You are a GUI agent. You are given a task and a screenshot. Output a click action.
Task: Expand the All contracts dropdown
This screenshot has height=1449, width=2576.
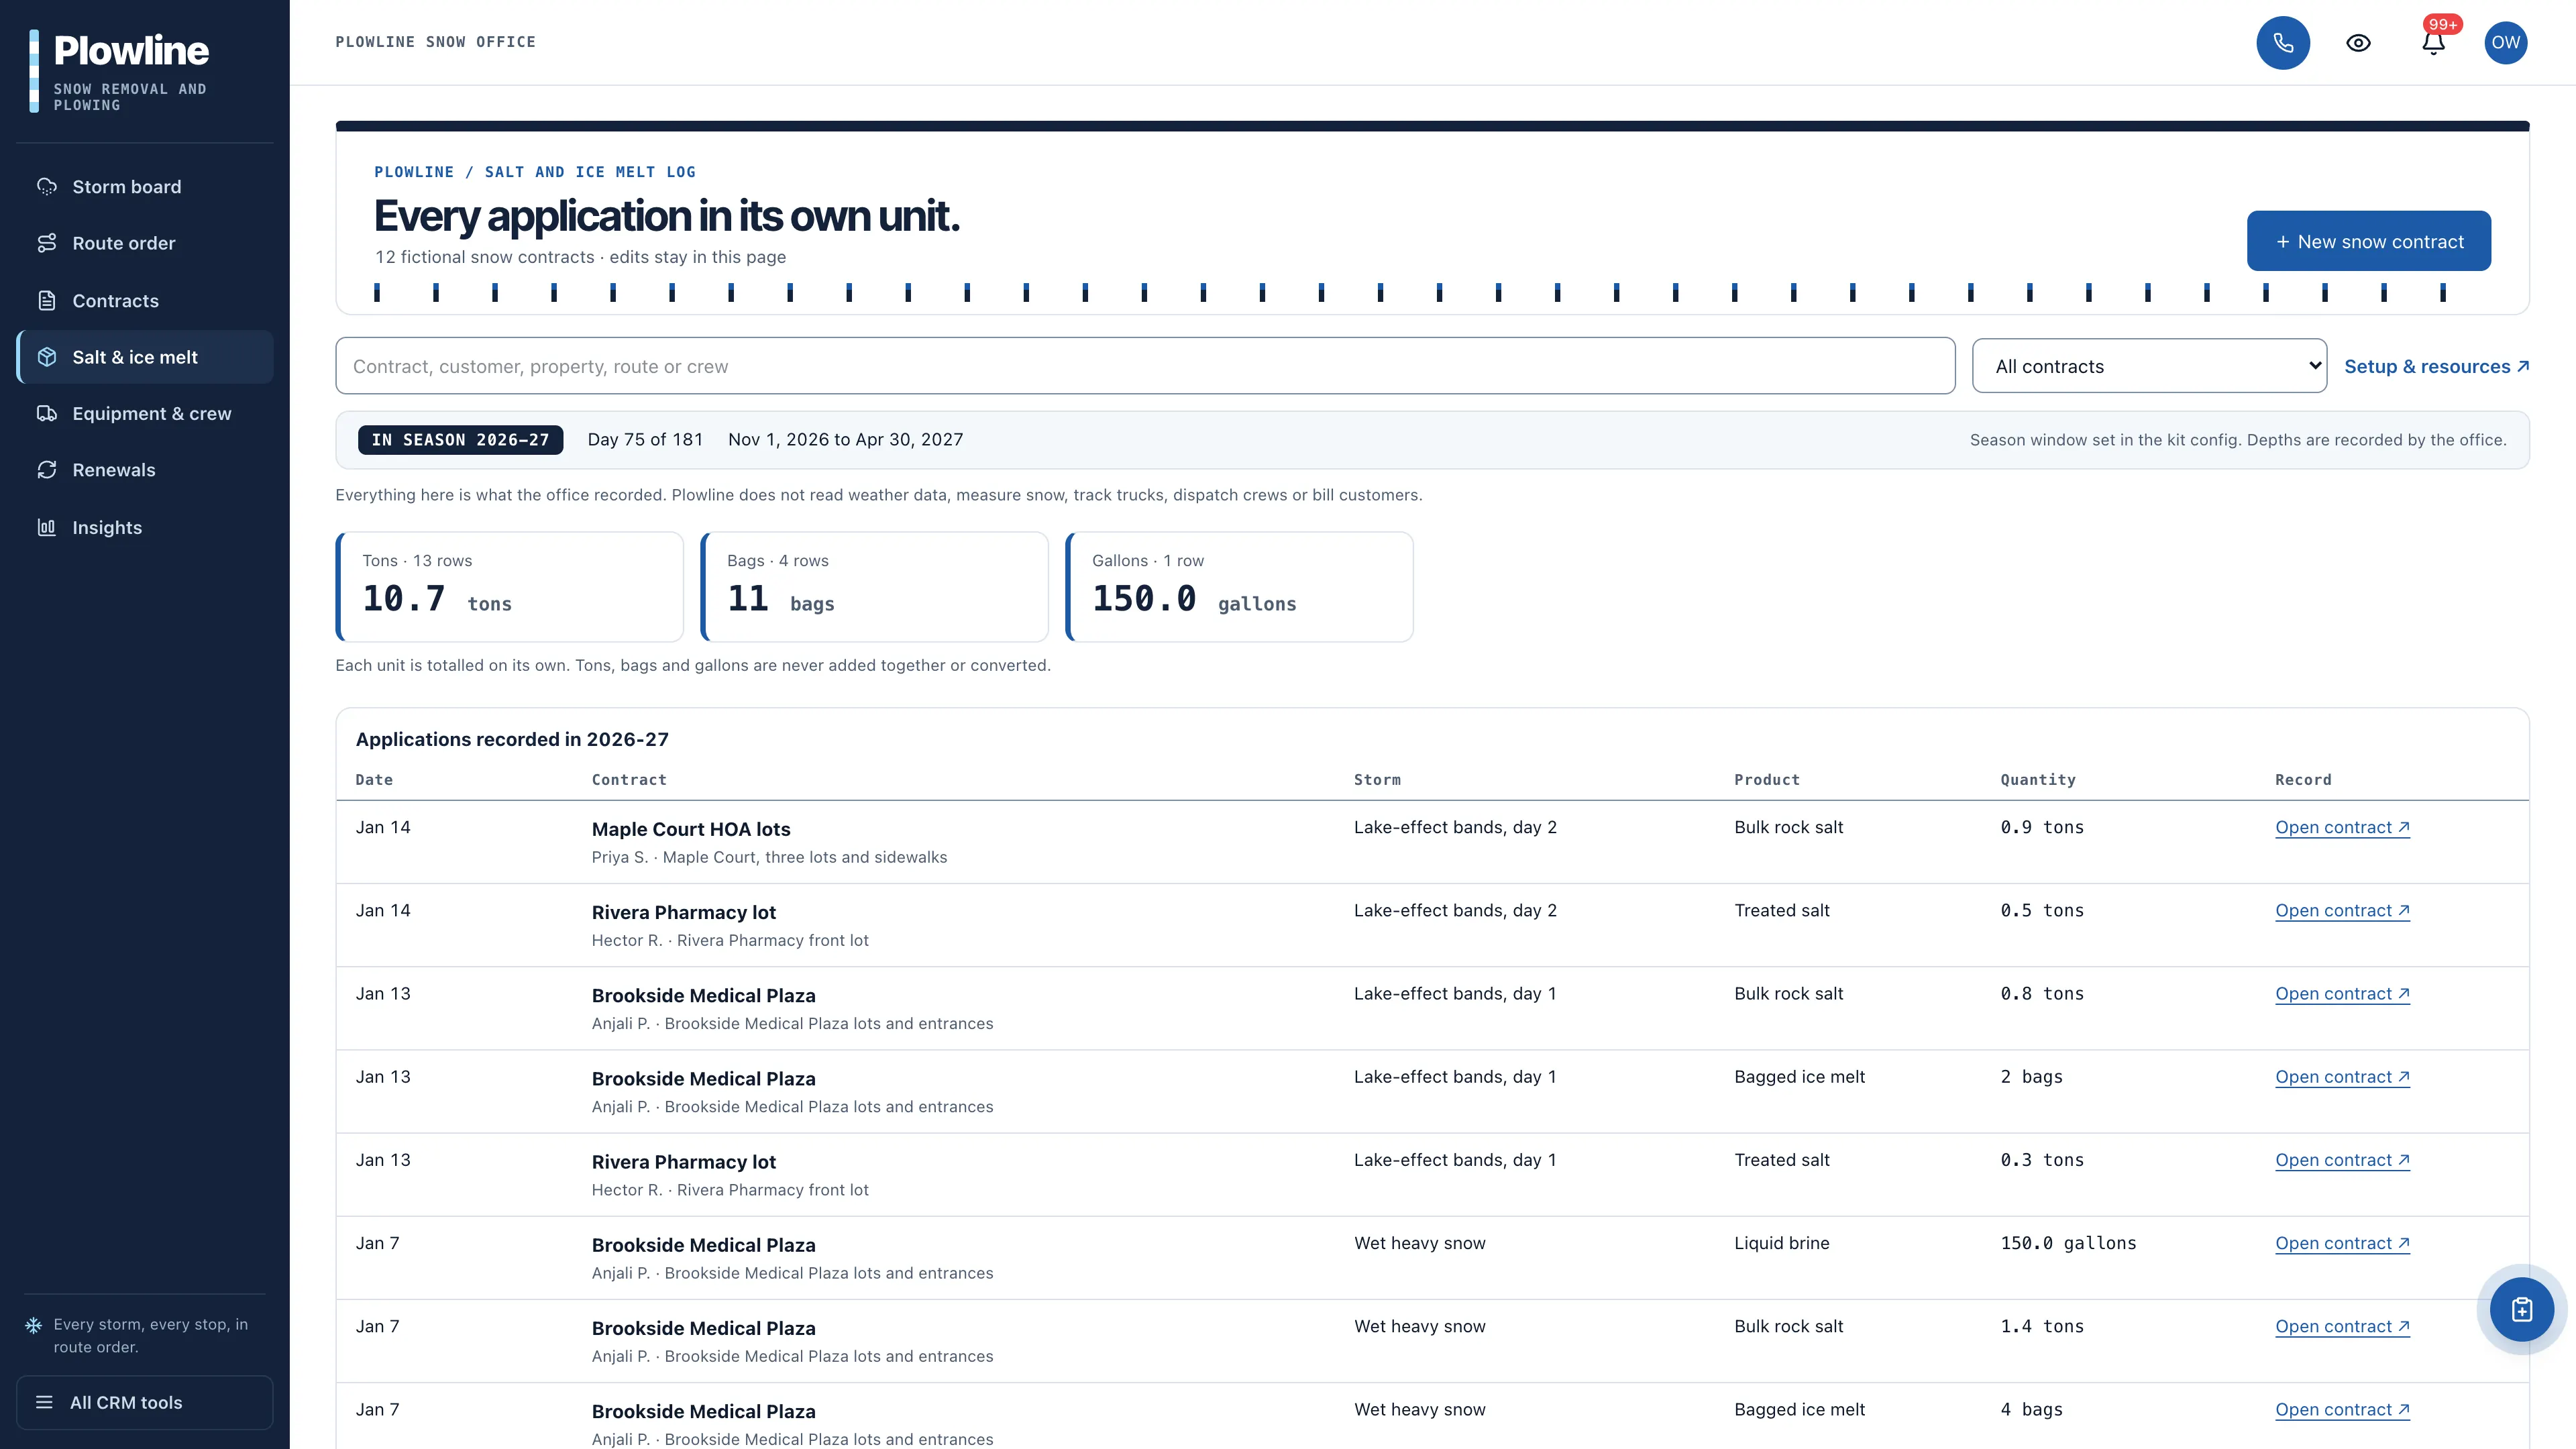pos(2149,366)
